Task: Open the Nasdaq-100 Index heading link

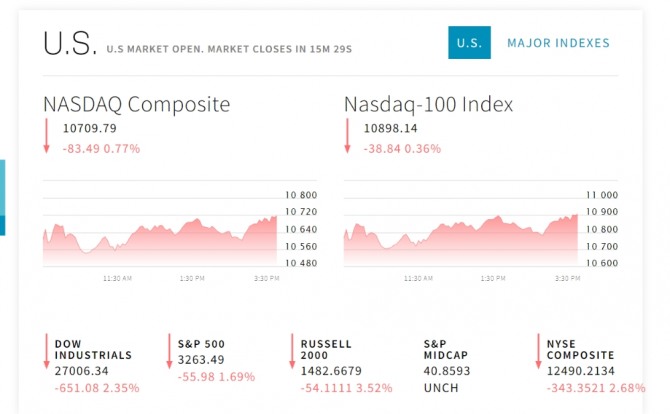Action: (x=428, y=104)
